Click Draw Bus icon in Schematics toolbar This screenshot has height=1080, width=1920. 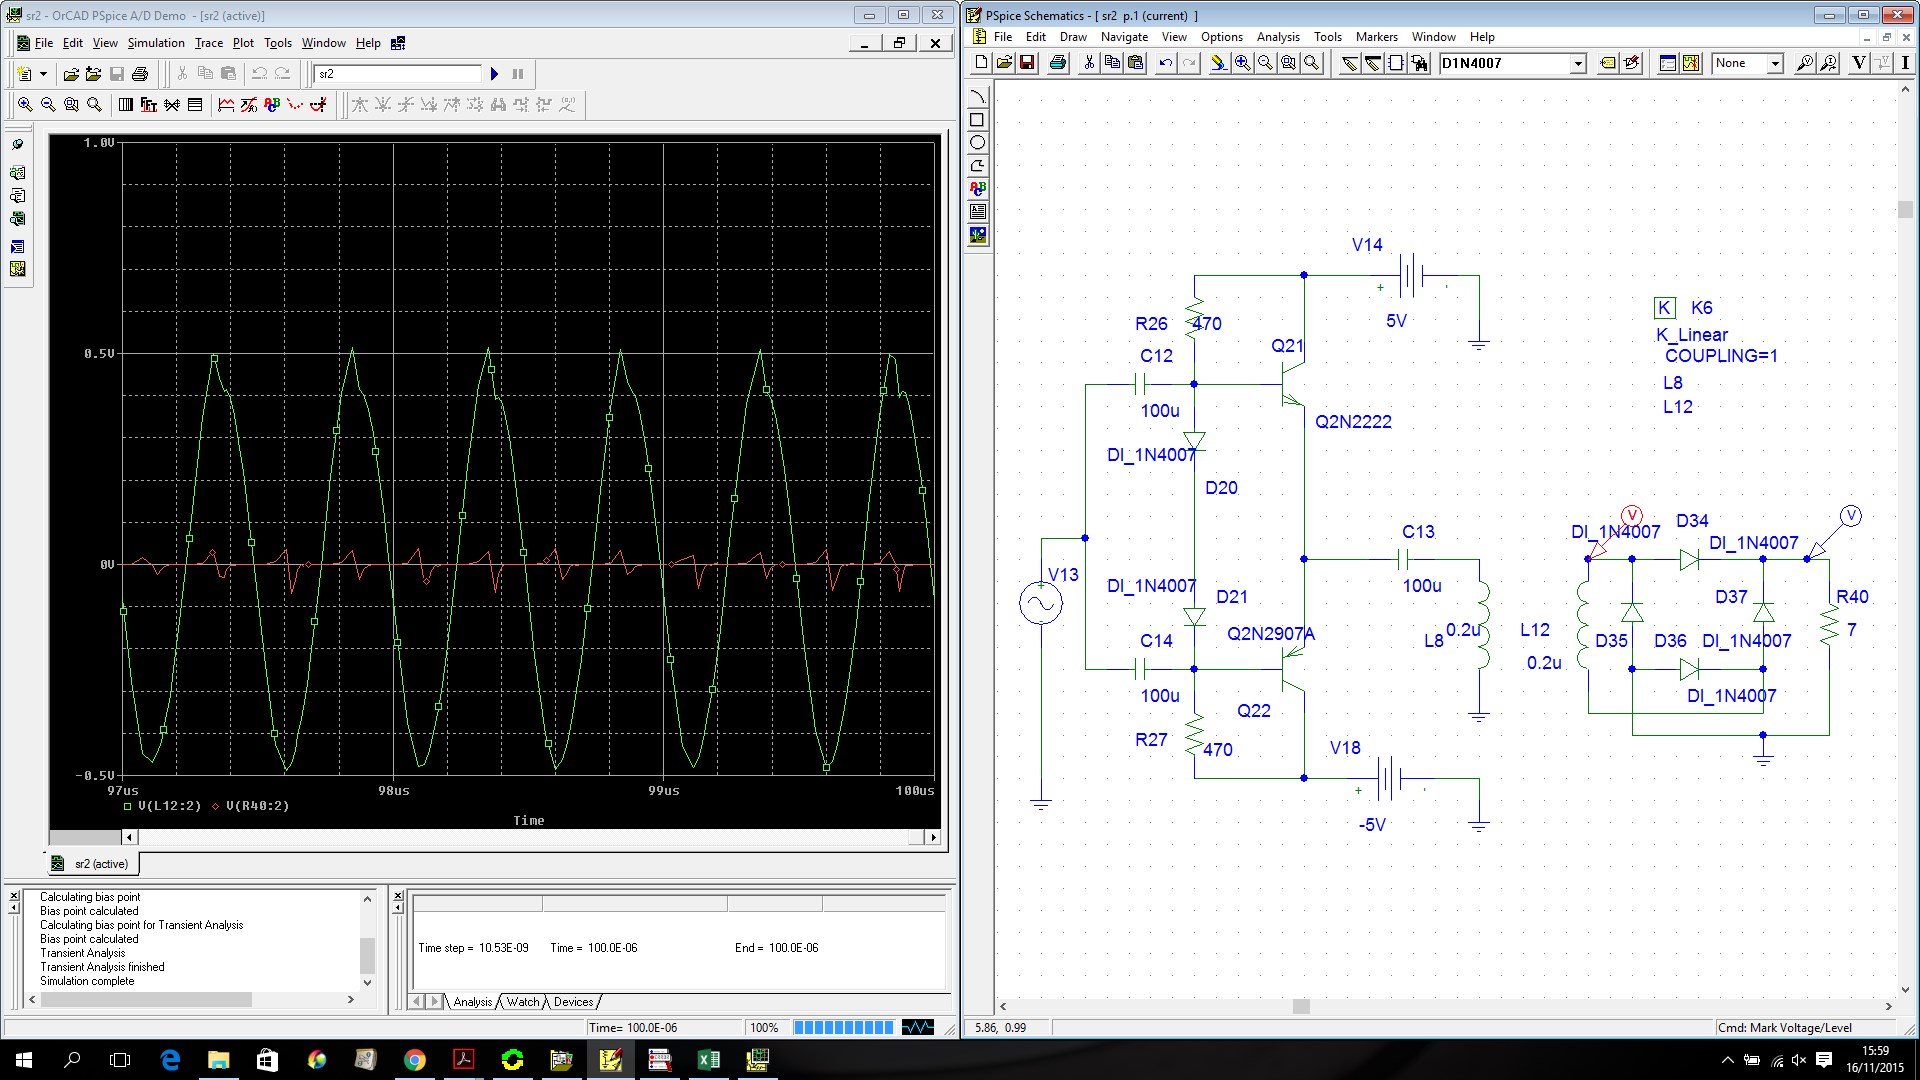(1373, 63)
